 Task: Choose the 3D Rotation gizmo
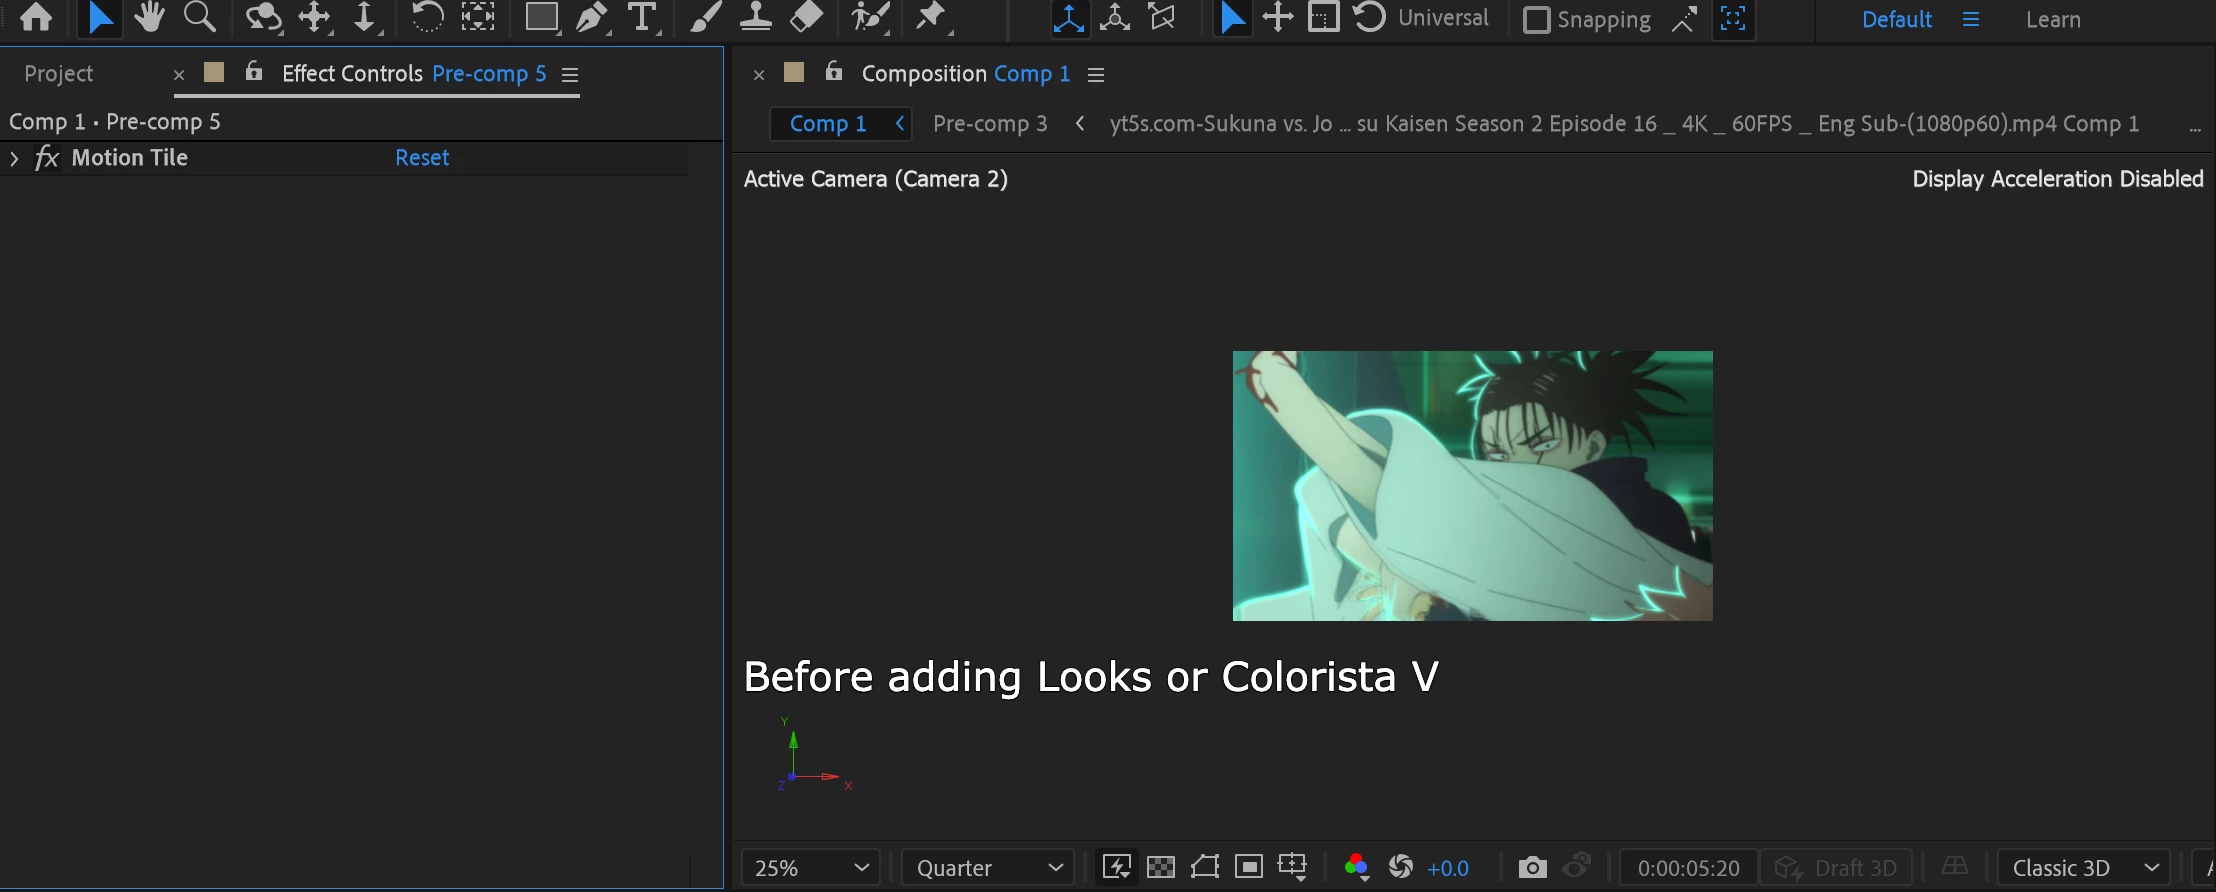(1370, 18)
